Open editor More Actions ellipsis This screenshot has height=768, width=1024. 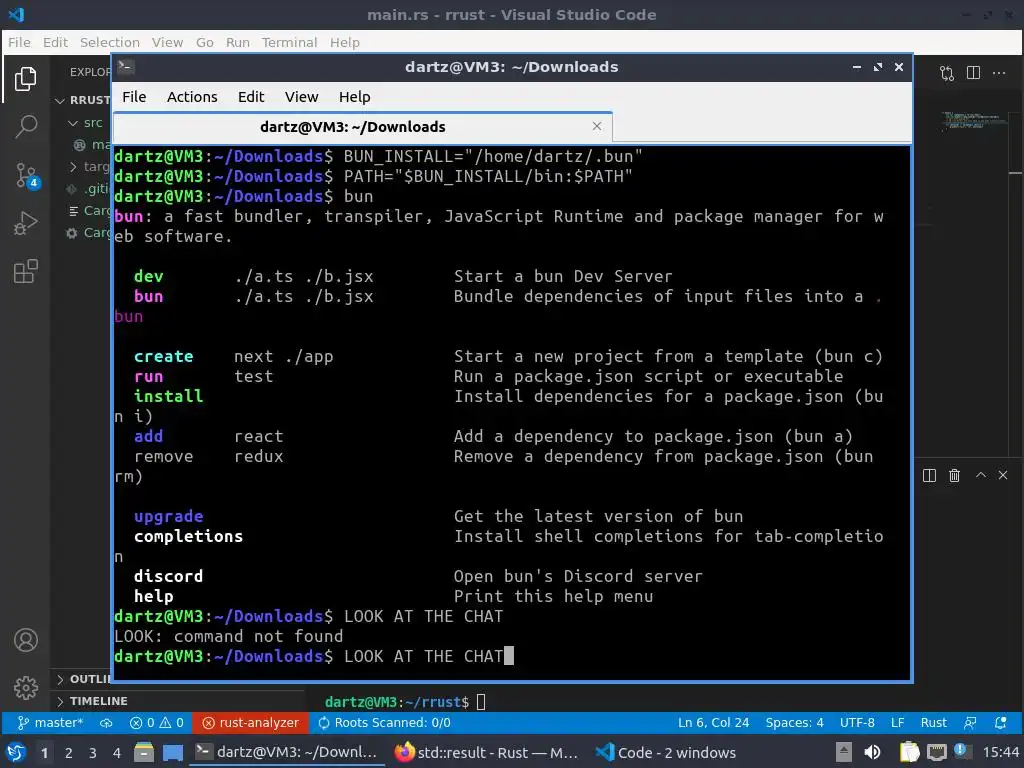tap(999, 72)
